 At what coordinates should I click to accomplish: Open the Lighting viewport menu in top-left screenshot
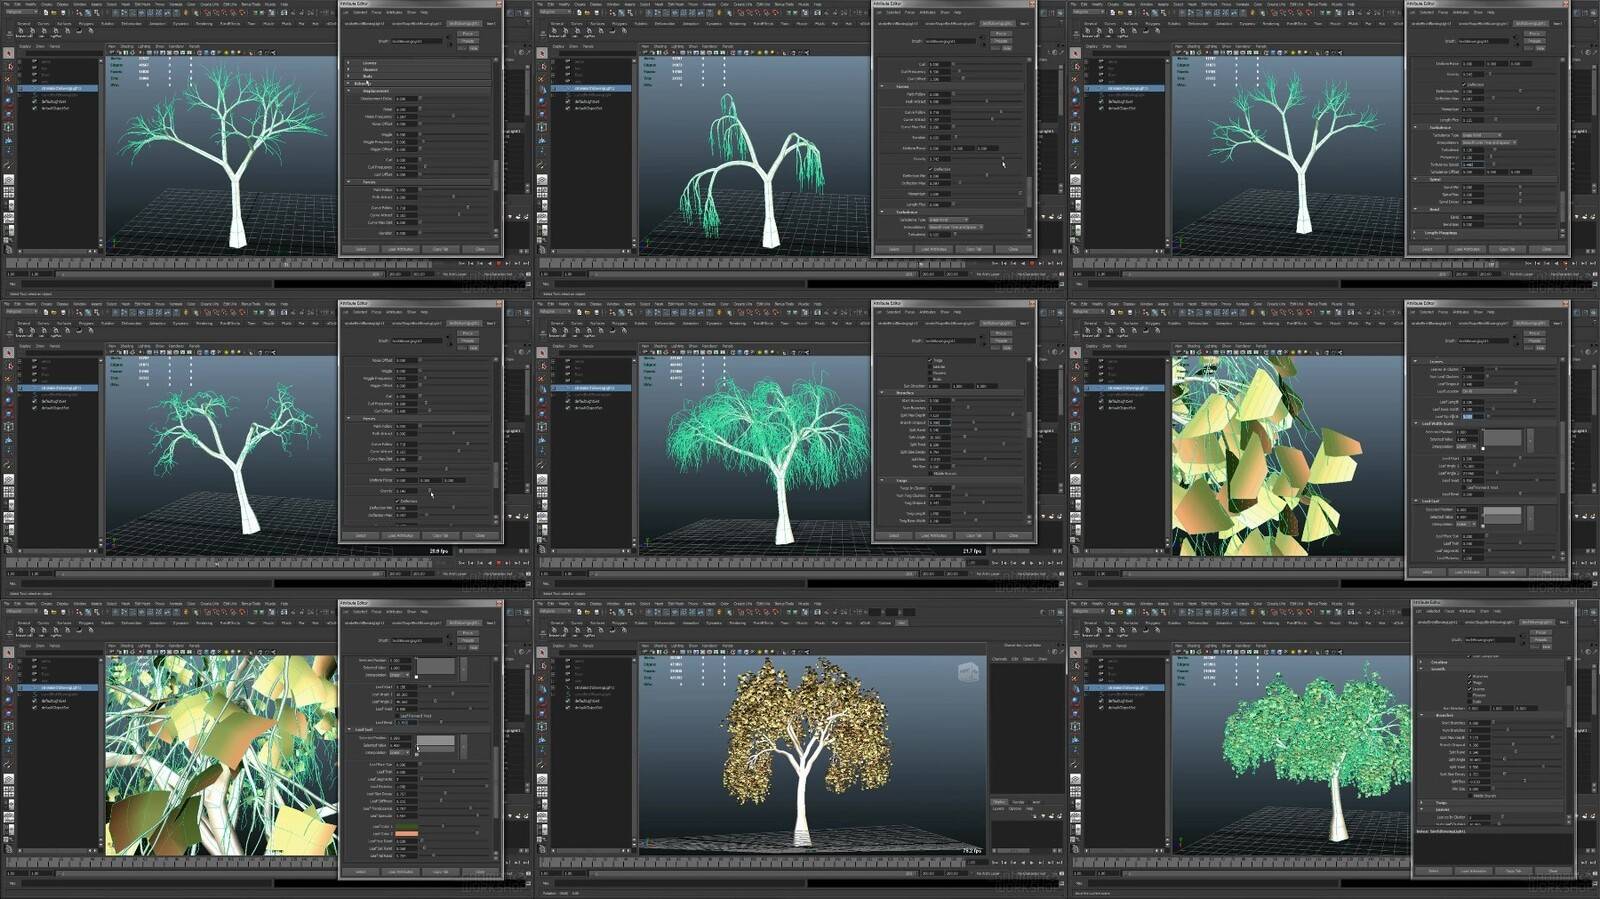tap(143, 46)
